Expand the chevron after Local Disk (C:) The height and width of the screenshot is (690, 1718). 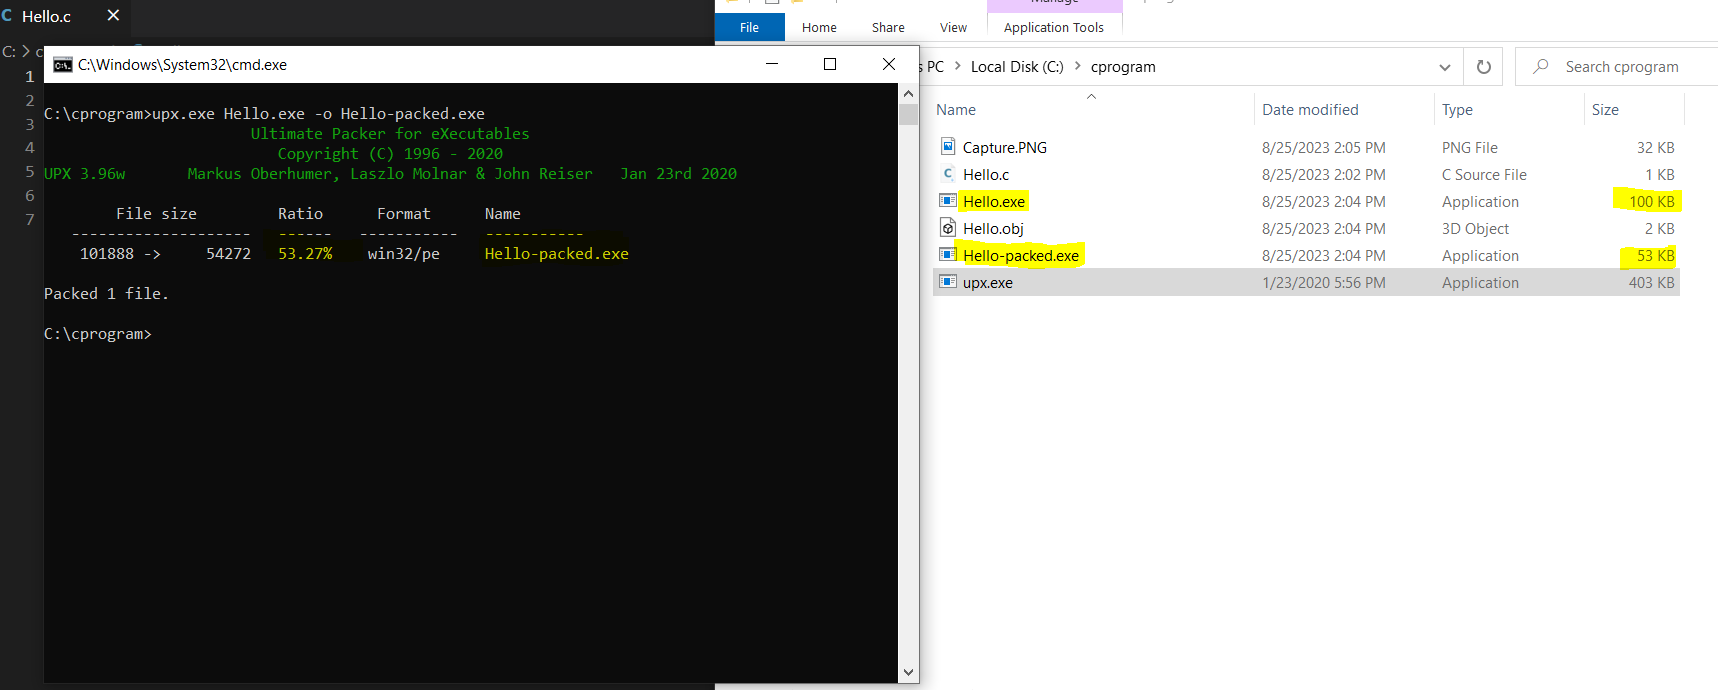pos(1077,66)
